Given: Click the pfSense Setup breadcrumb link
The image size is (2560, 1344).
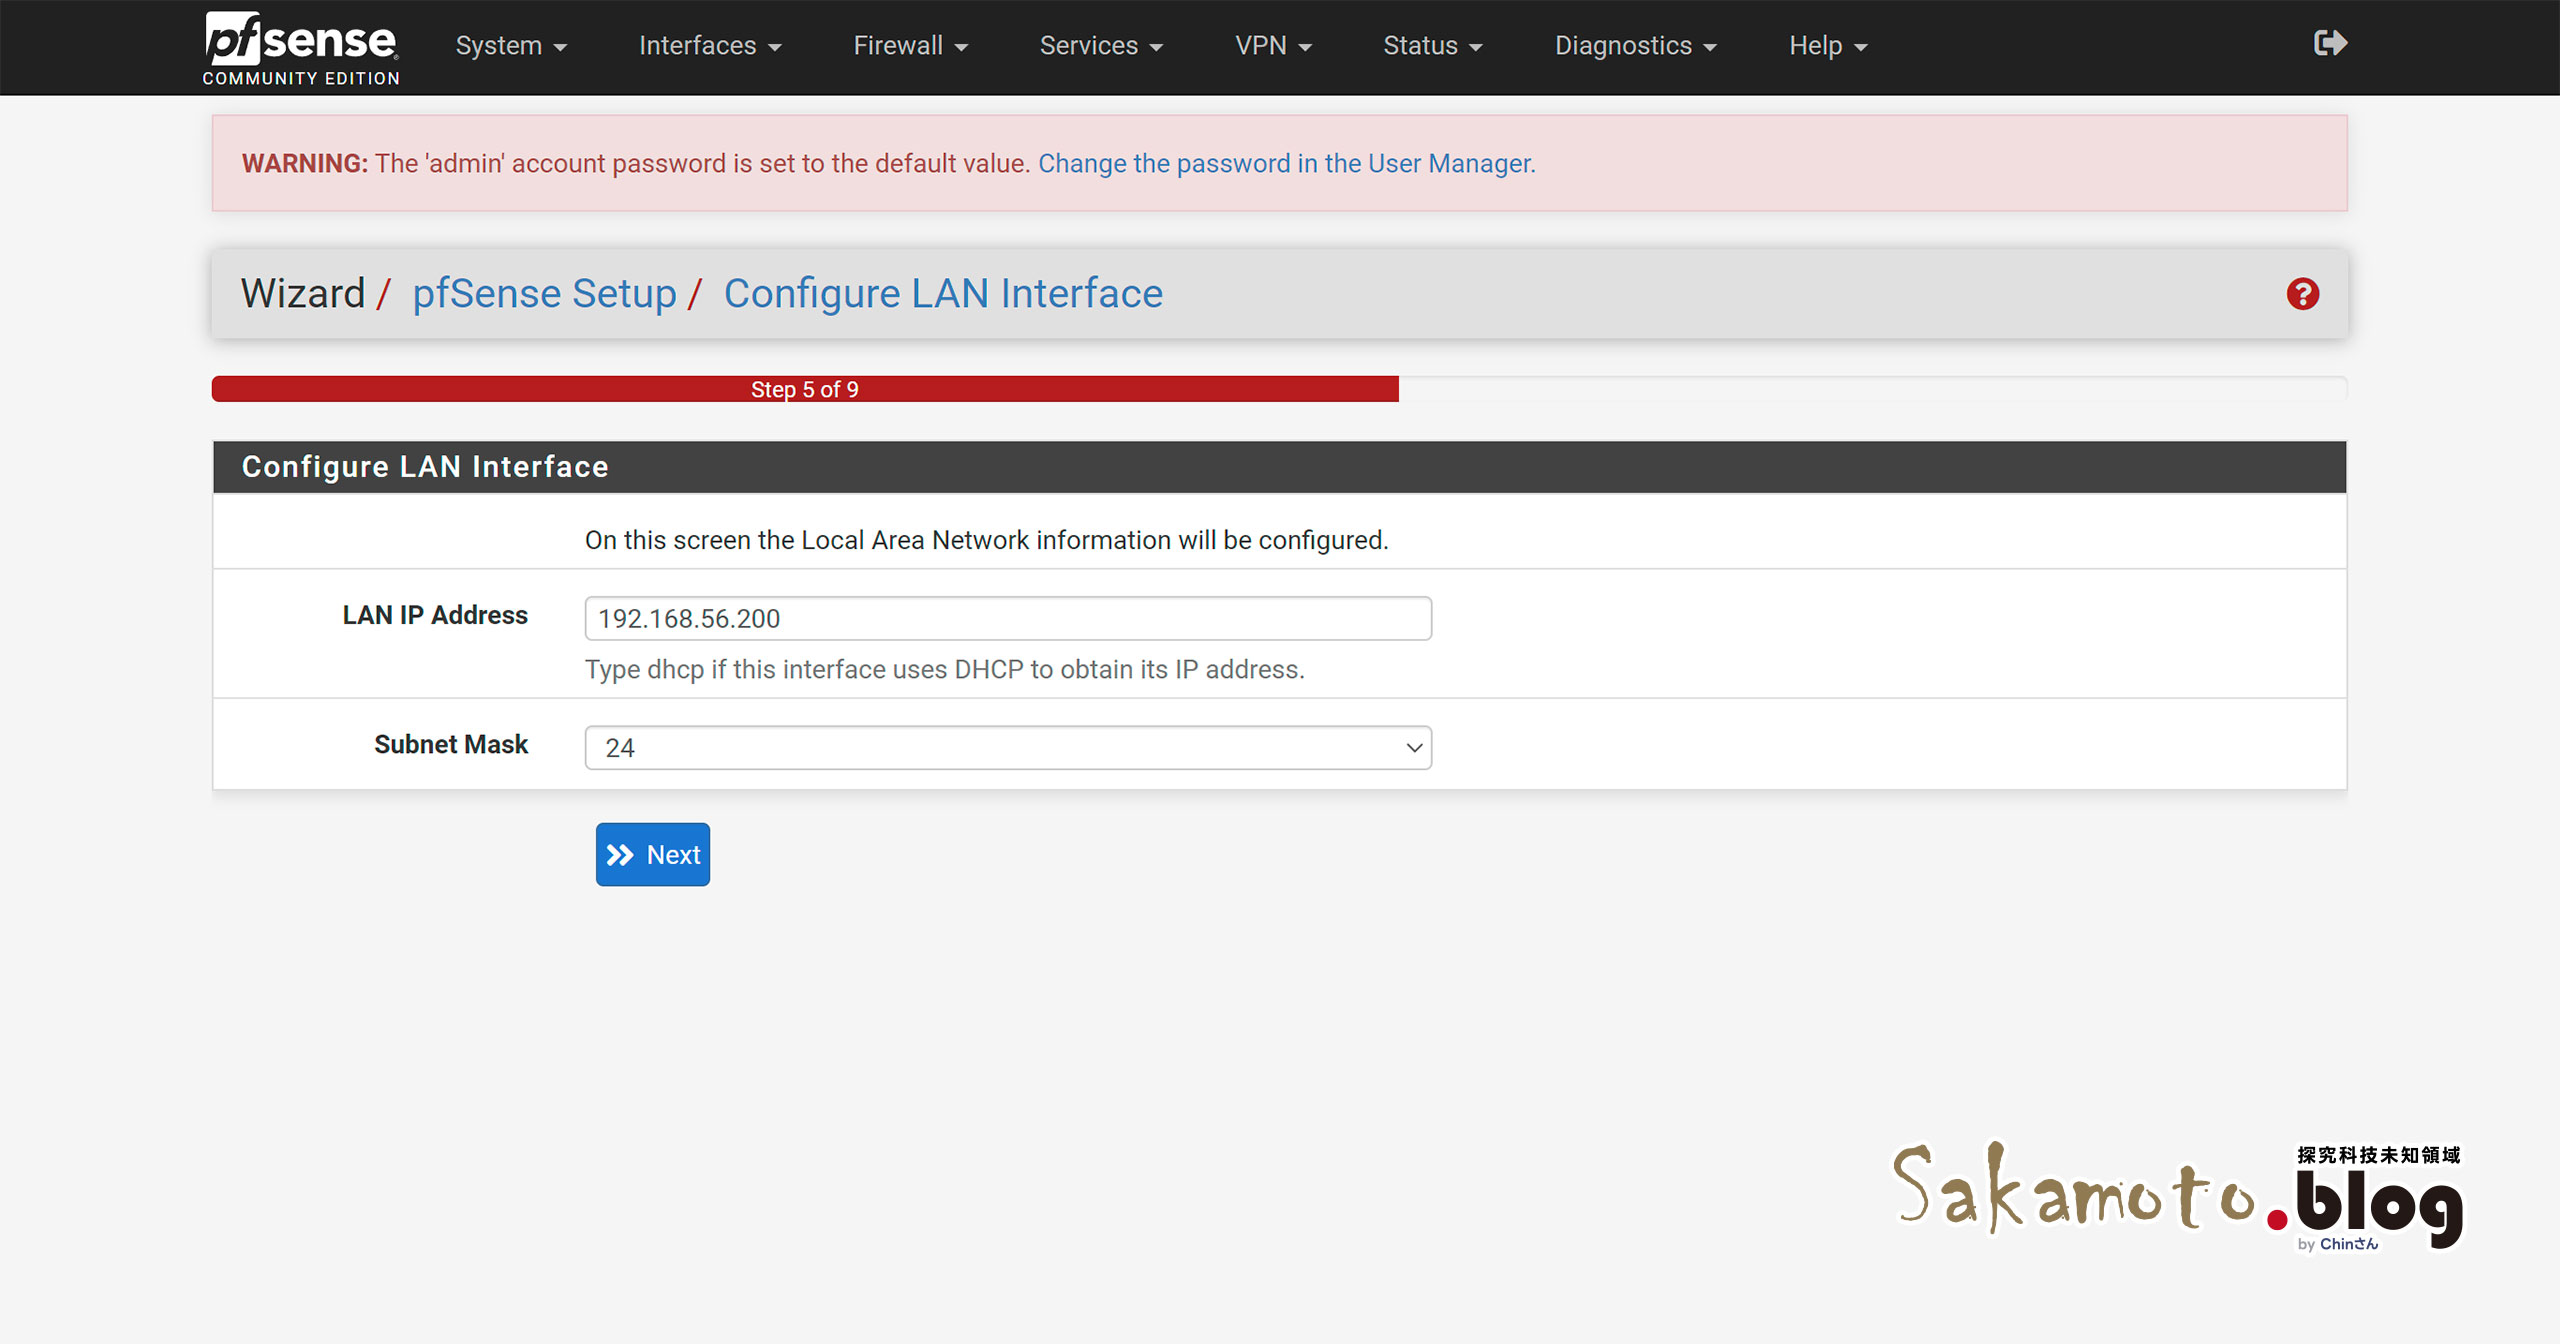Looking at the screenshot, I should click(x=544, y=294).
